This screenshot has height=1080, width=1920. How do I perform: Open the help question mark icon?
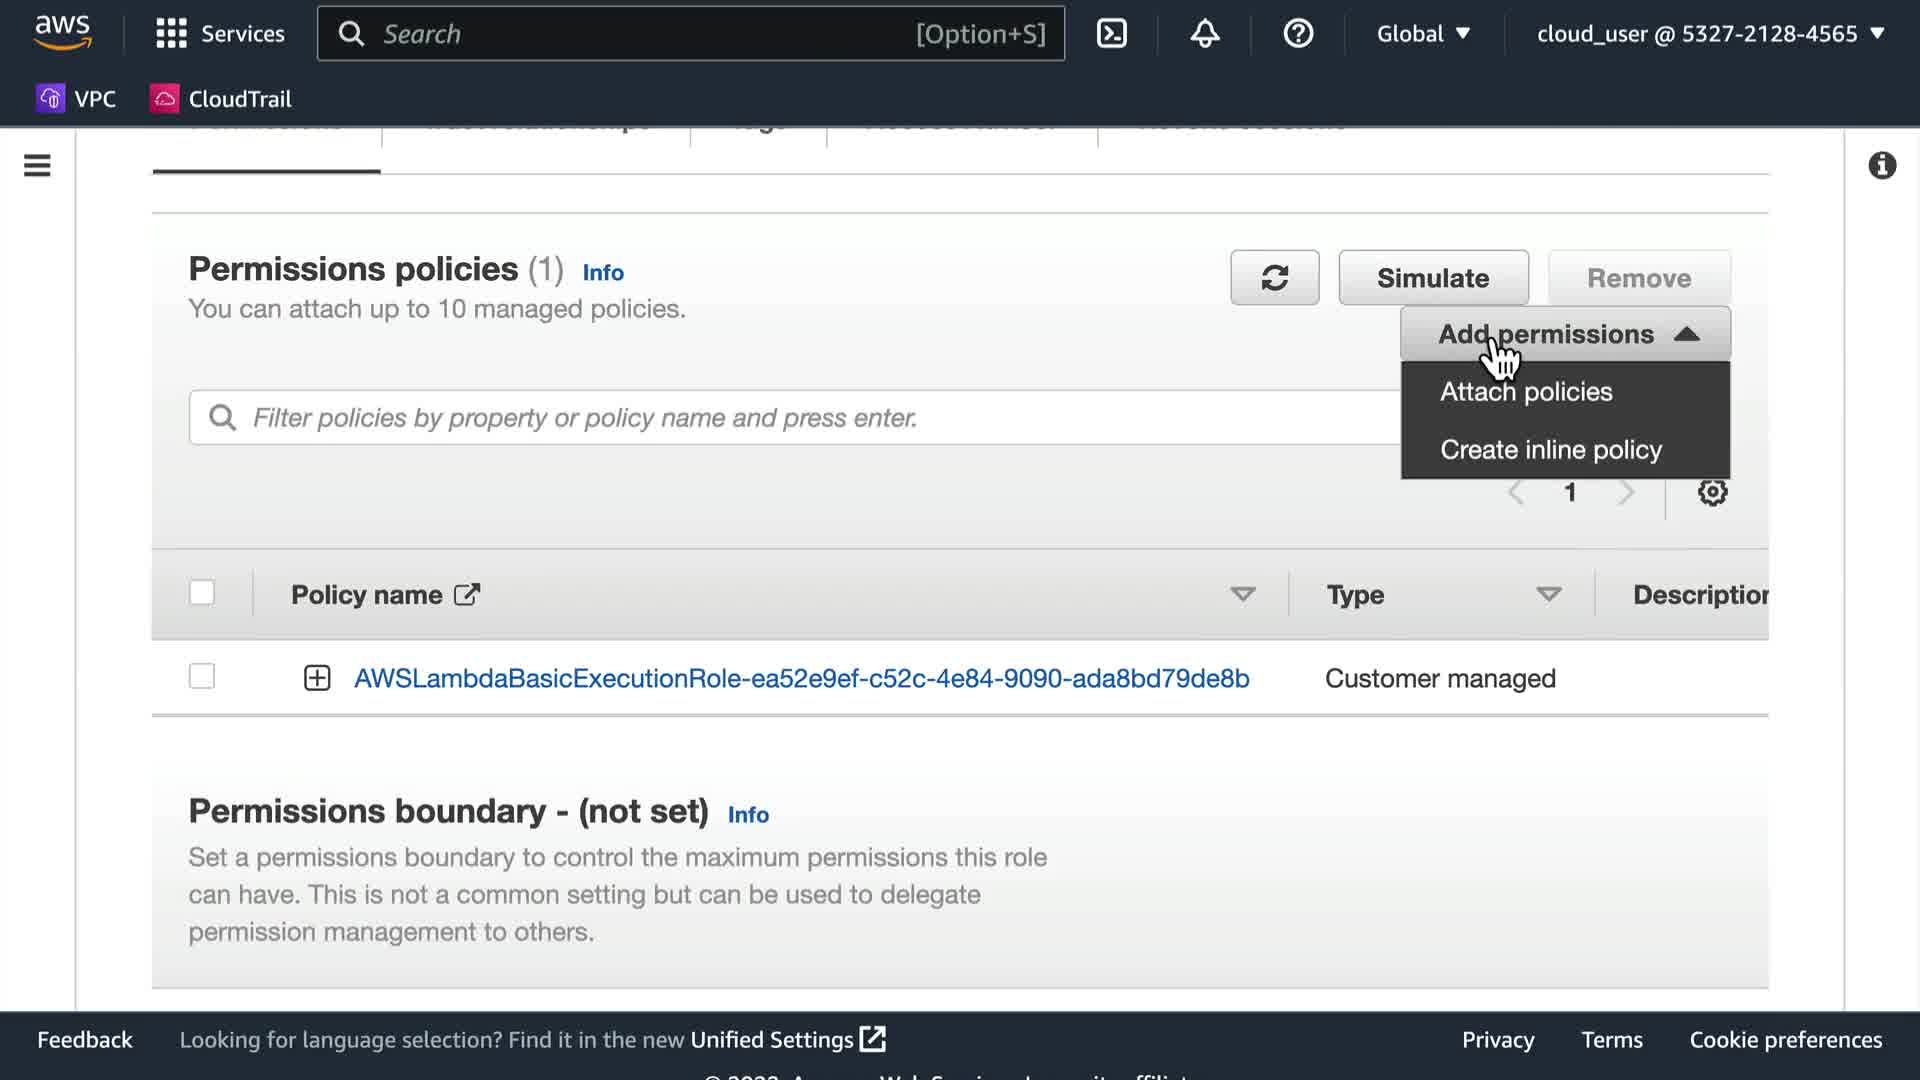click(1298, 34)
